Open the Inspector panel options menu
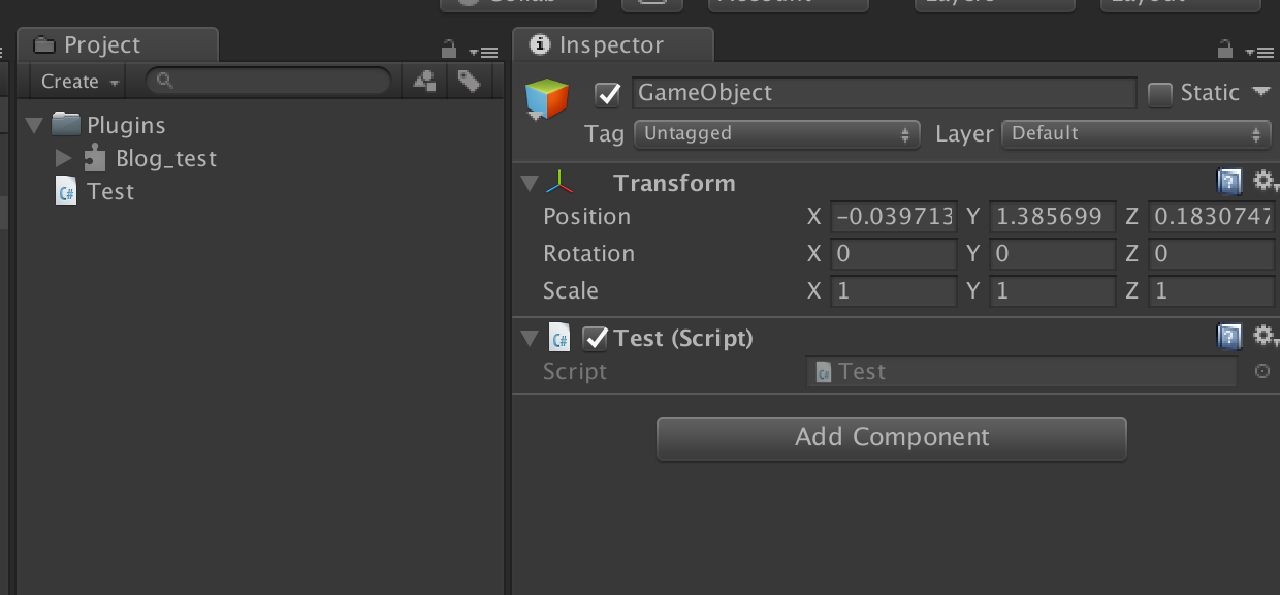This screenshot has width=1280, height=595. [1260, 52]
